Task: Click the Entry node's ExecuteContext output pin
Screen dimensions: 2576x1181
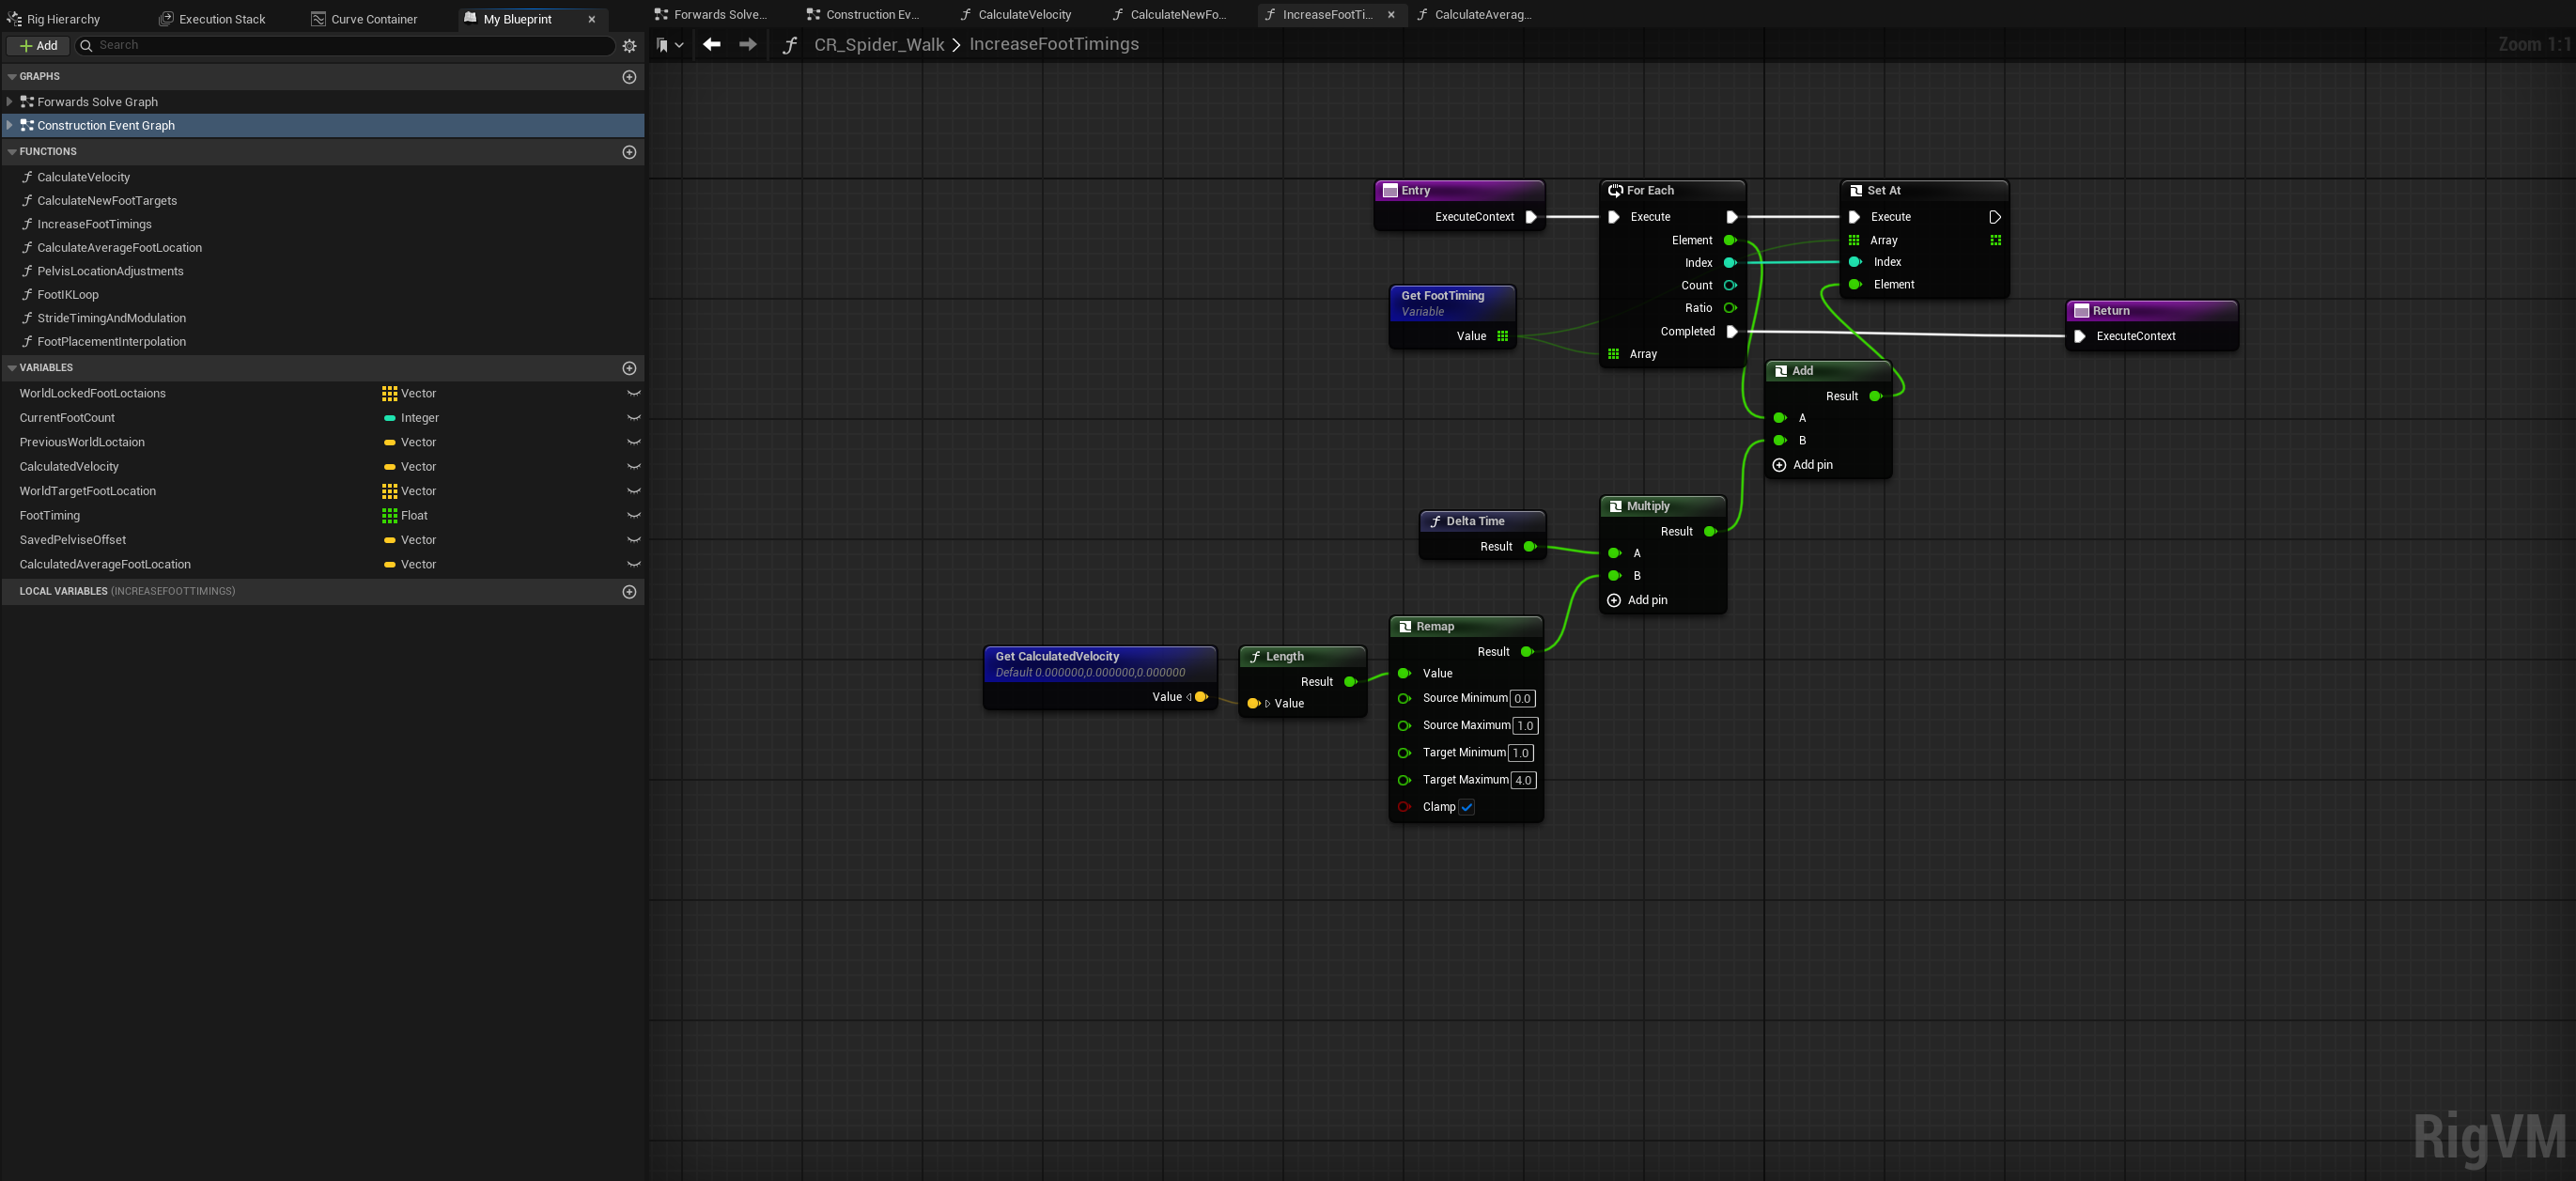Action: [1531, 217]
